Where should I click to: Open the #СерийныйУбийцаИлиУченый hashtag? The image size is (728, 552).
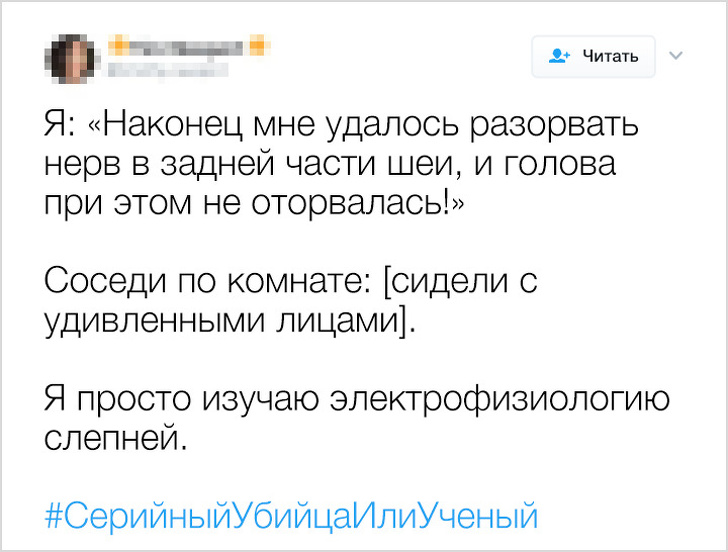[x=291, y=516]
